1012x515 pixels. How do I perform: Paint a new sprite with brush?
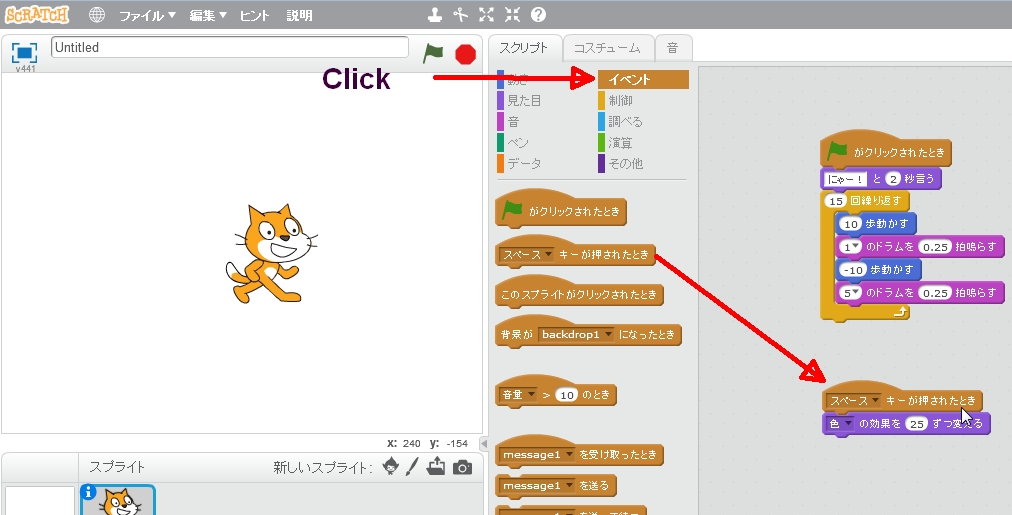(412, 466)
